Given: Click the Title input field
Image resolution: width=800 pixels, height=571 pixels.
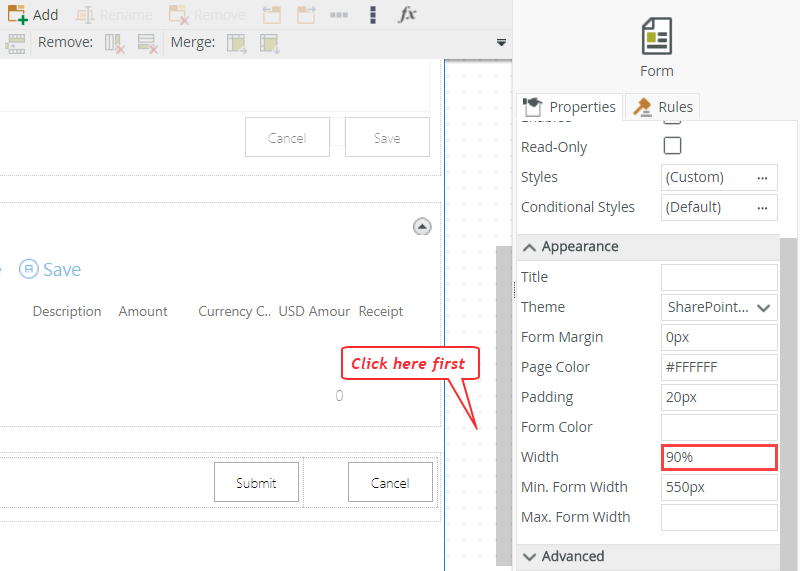Looking at the screenshot, I should point(719,277).
